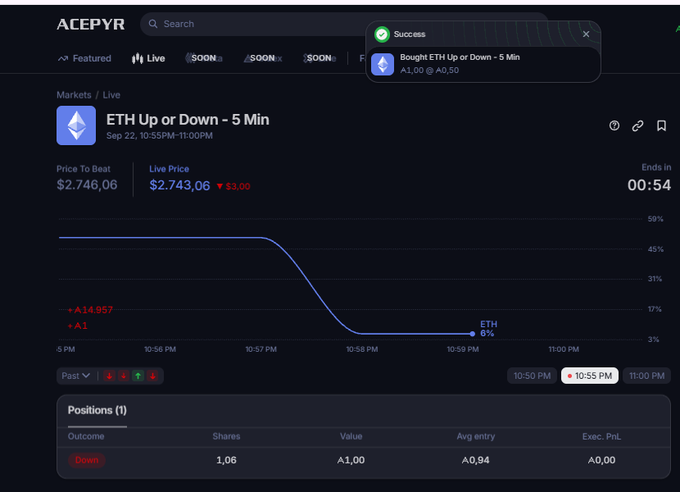Click the first red down arrow result

109,376
